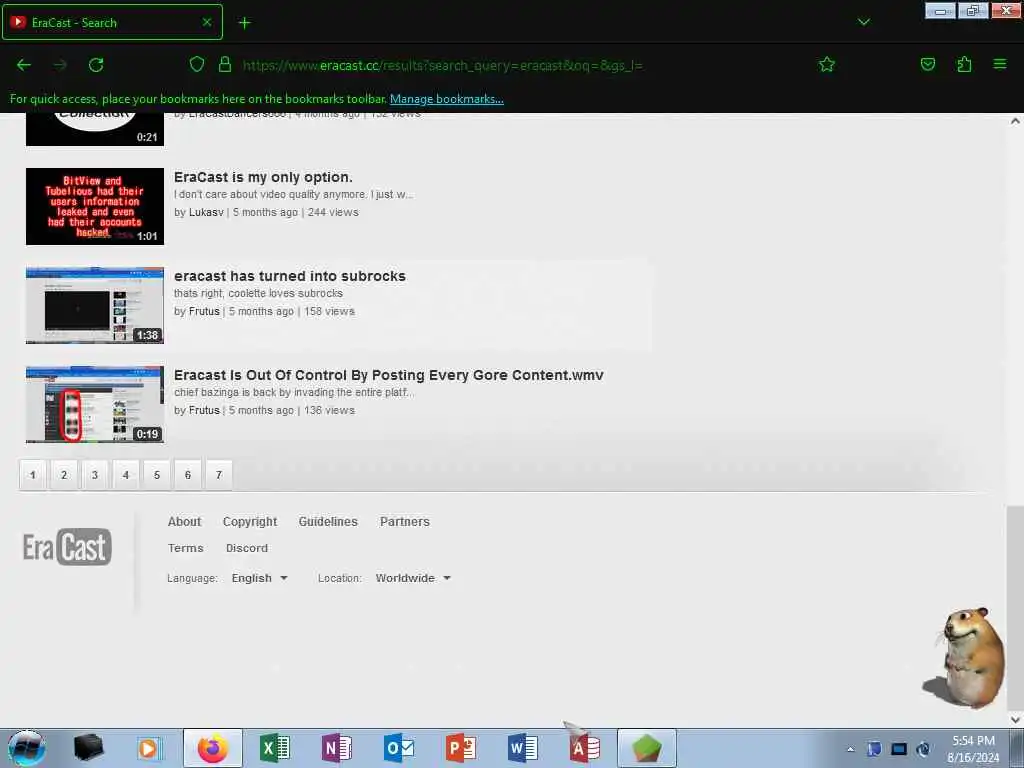
Task: Go to results page 5
Action: [x=157, y=475]
